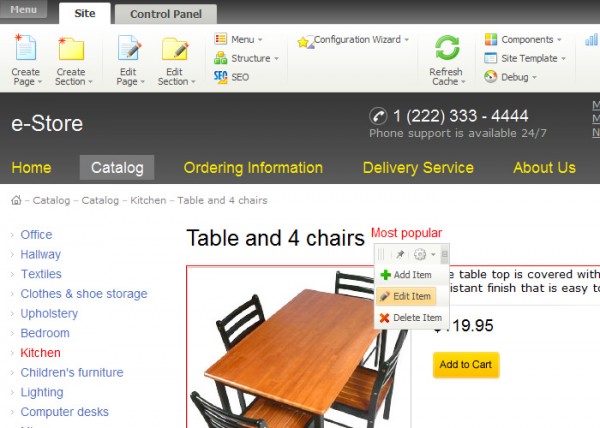Click the phone icon beside the support number
Screen dimensions: 600x428
pos(378,116)
